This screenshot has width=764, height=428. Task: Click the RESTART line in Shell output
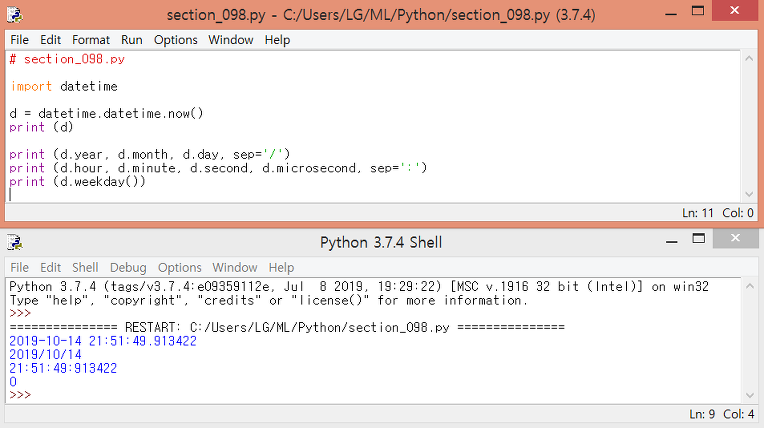pos(287,328)
